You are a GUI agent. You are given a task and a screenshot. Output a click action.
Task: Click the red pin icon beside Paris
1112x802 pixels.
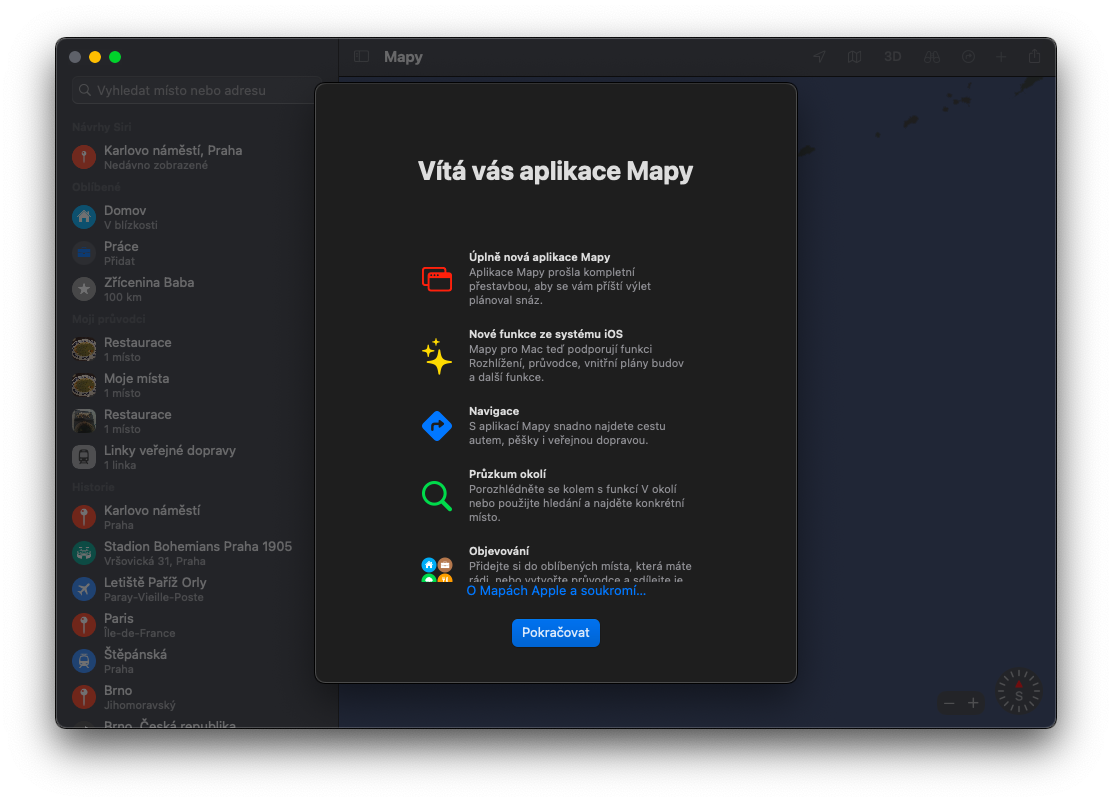click(84, 625)
